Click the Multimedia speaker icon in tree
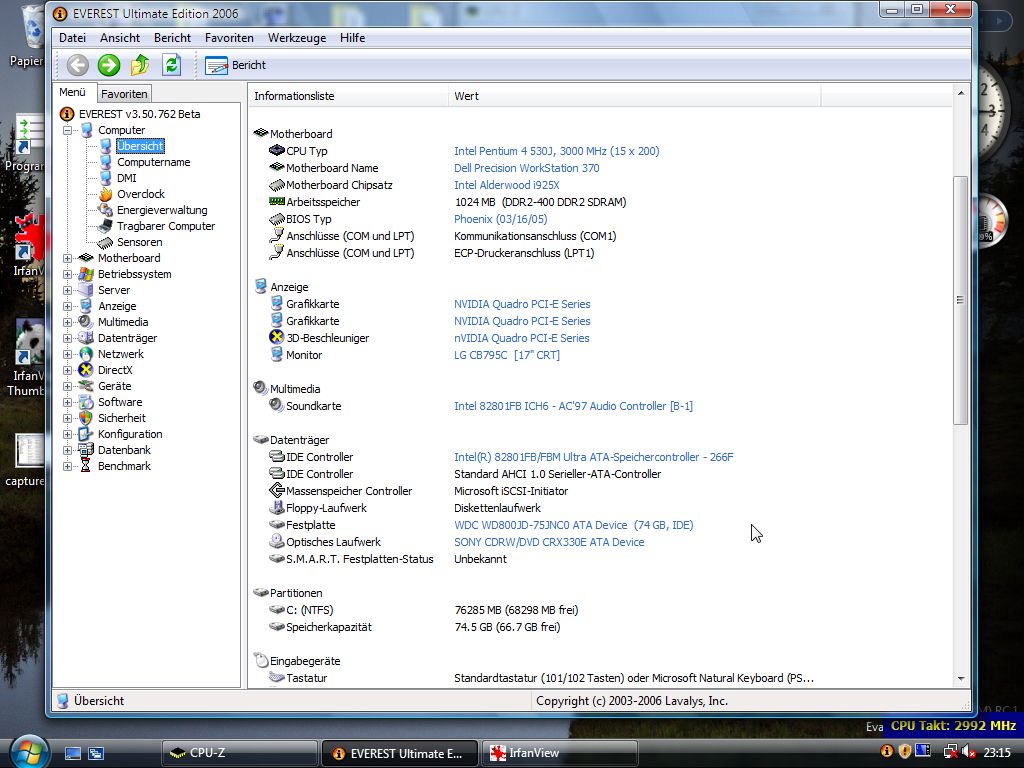The height and width of the screenshot is (768, 1024). 86,322
